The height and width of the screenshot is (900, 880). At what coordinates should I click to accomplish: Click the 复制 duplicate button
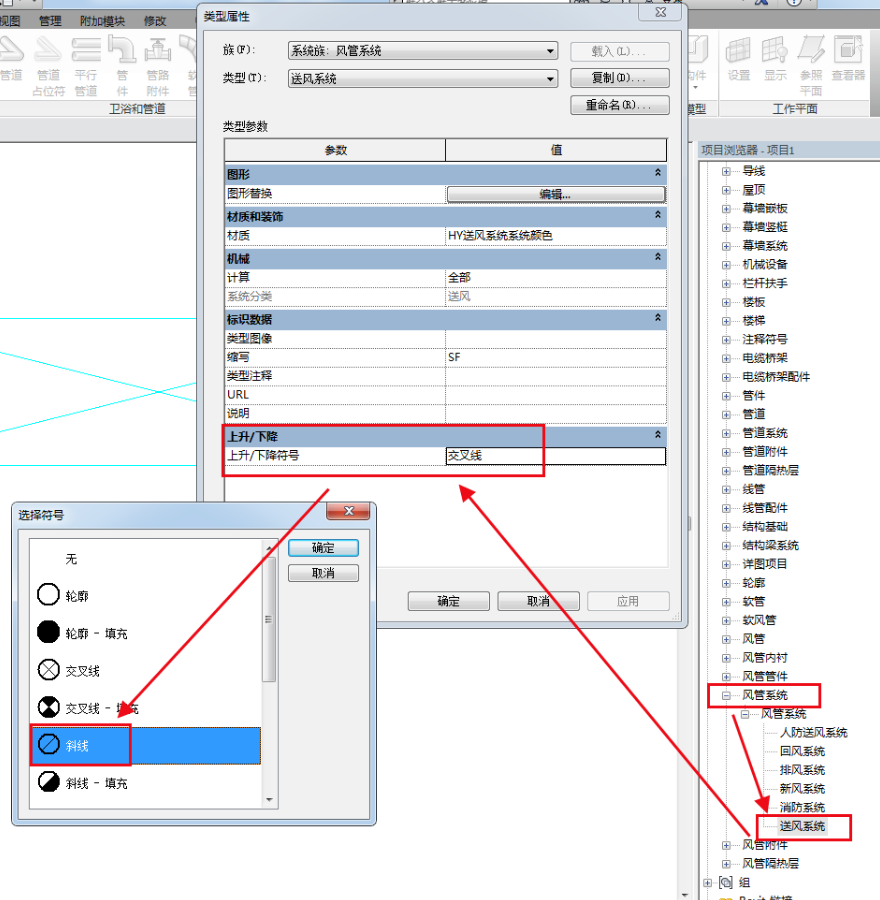click(x=619, y=78)
